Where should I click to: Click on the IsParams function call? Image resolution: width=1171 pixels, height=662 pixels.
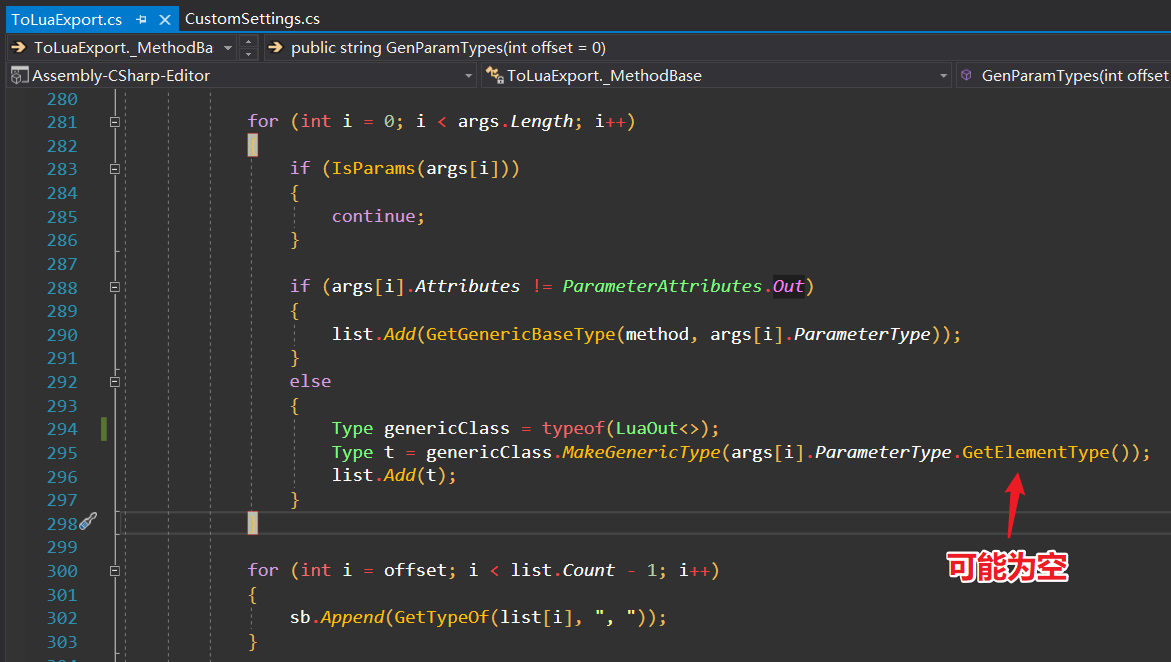373,169
